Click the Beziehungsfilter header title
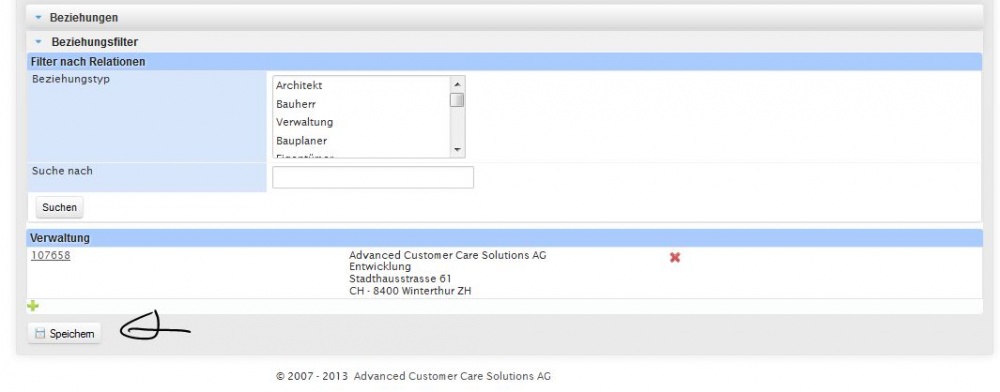 coord(94,42)
